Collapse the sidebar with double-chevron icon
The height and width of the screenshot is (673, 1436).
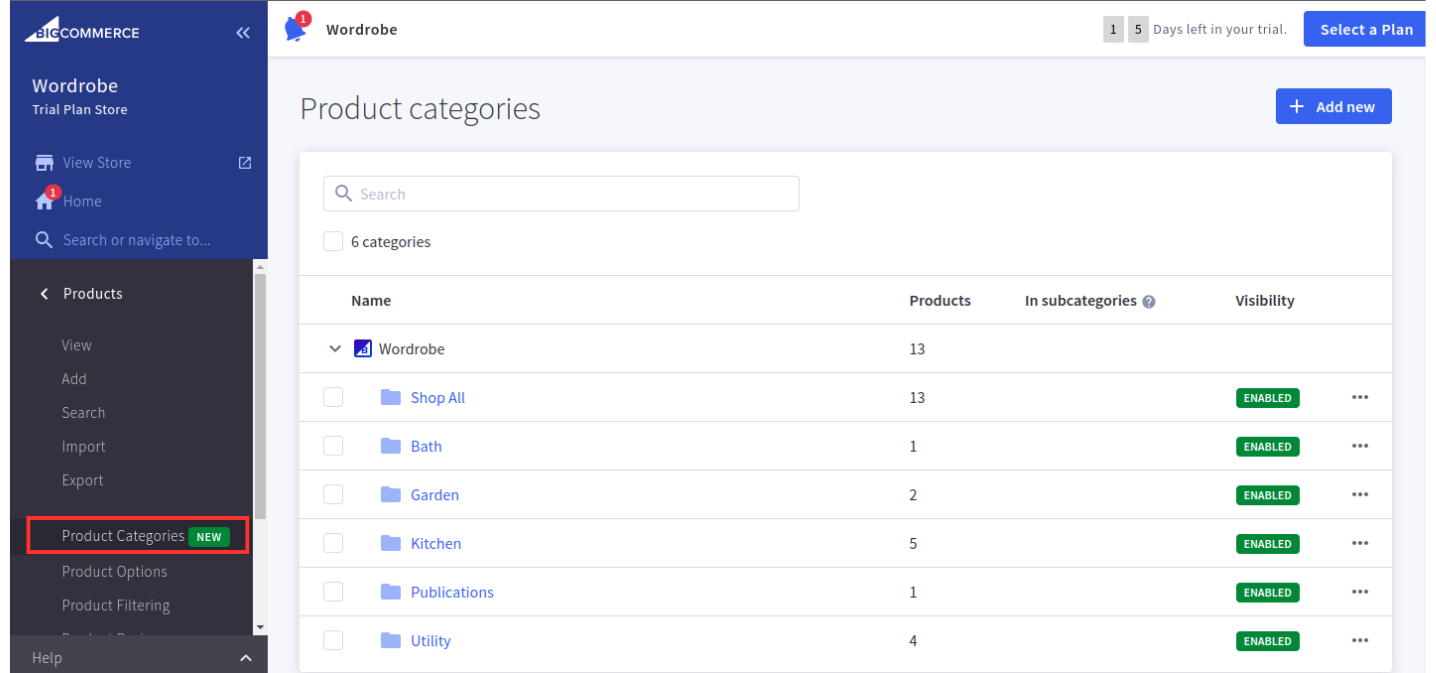243,33
